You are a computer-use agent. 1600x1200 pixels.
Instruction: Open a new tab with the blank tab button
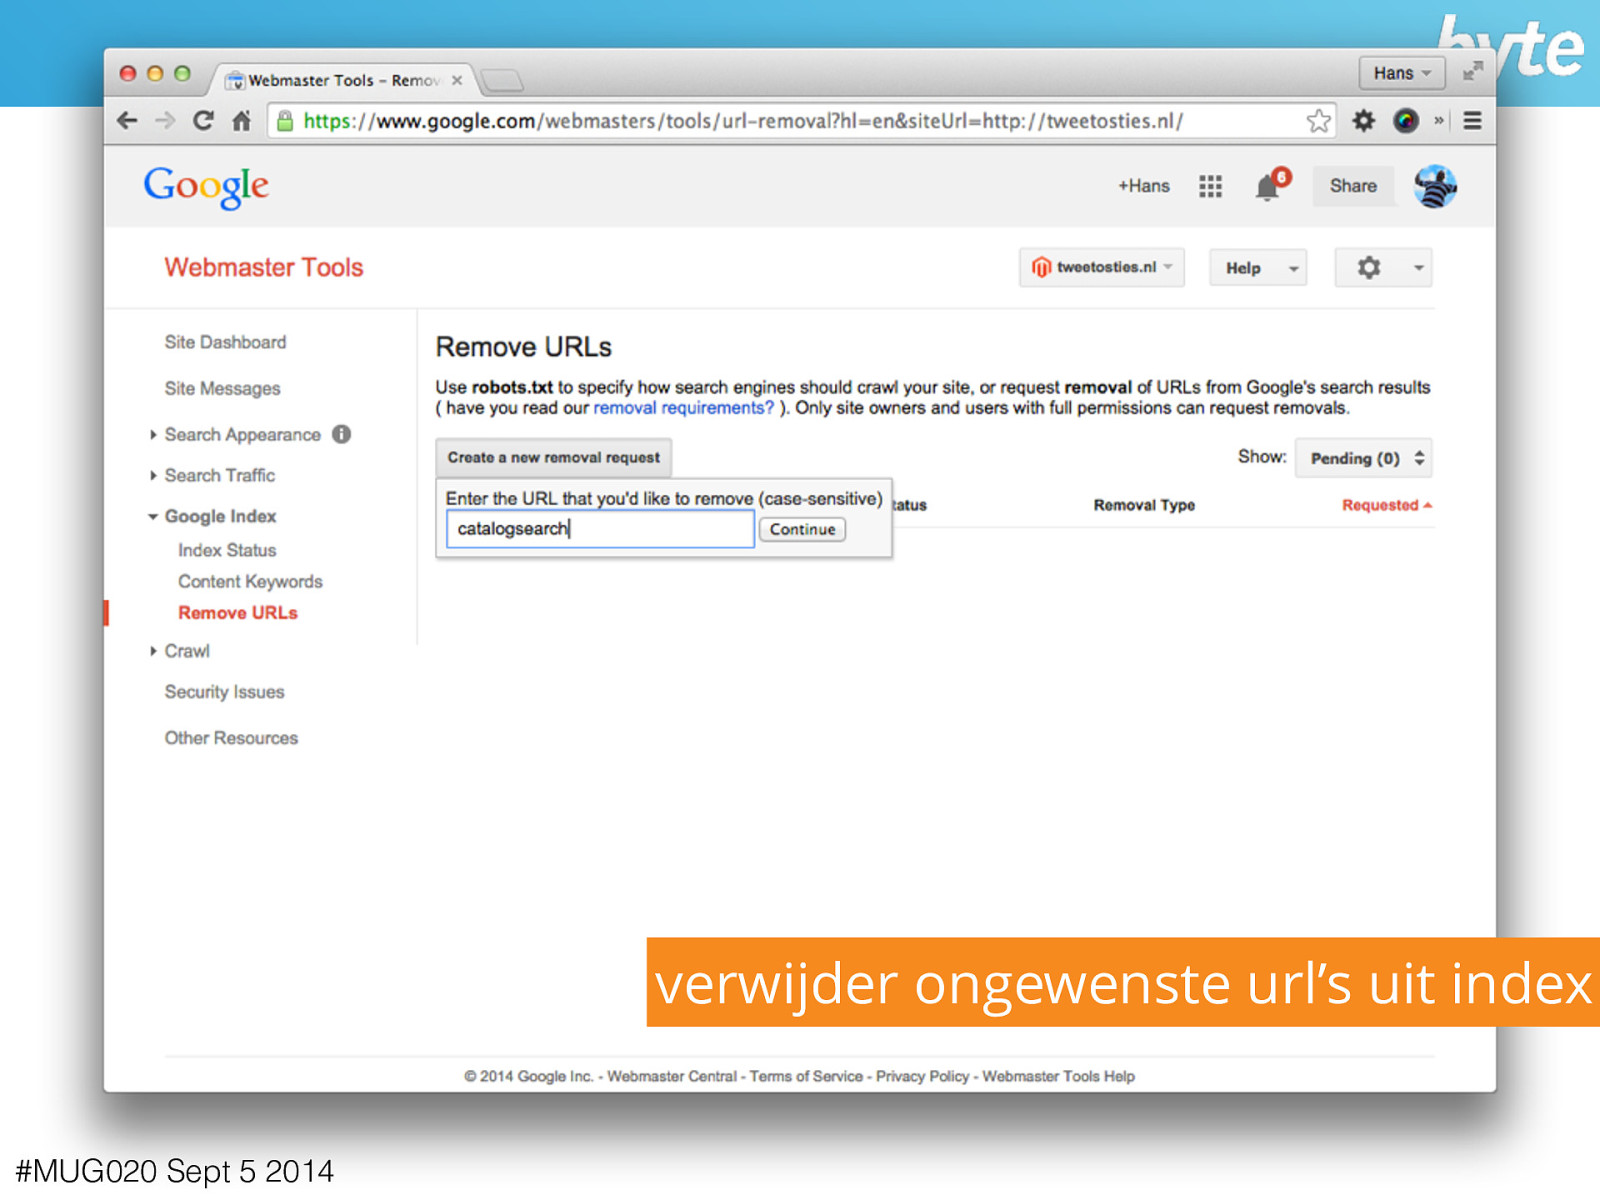coord(502,80)
